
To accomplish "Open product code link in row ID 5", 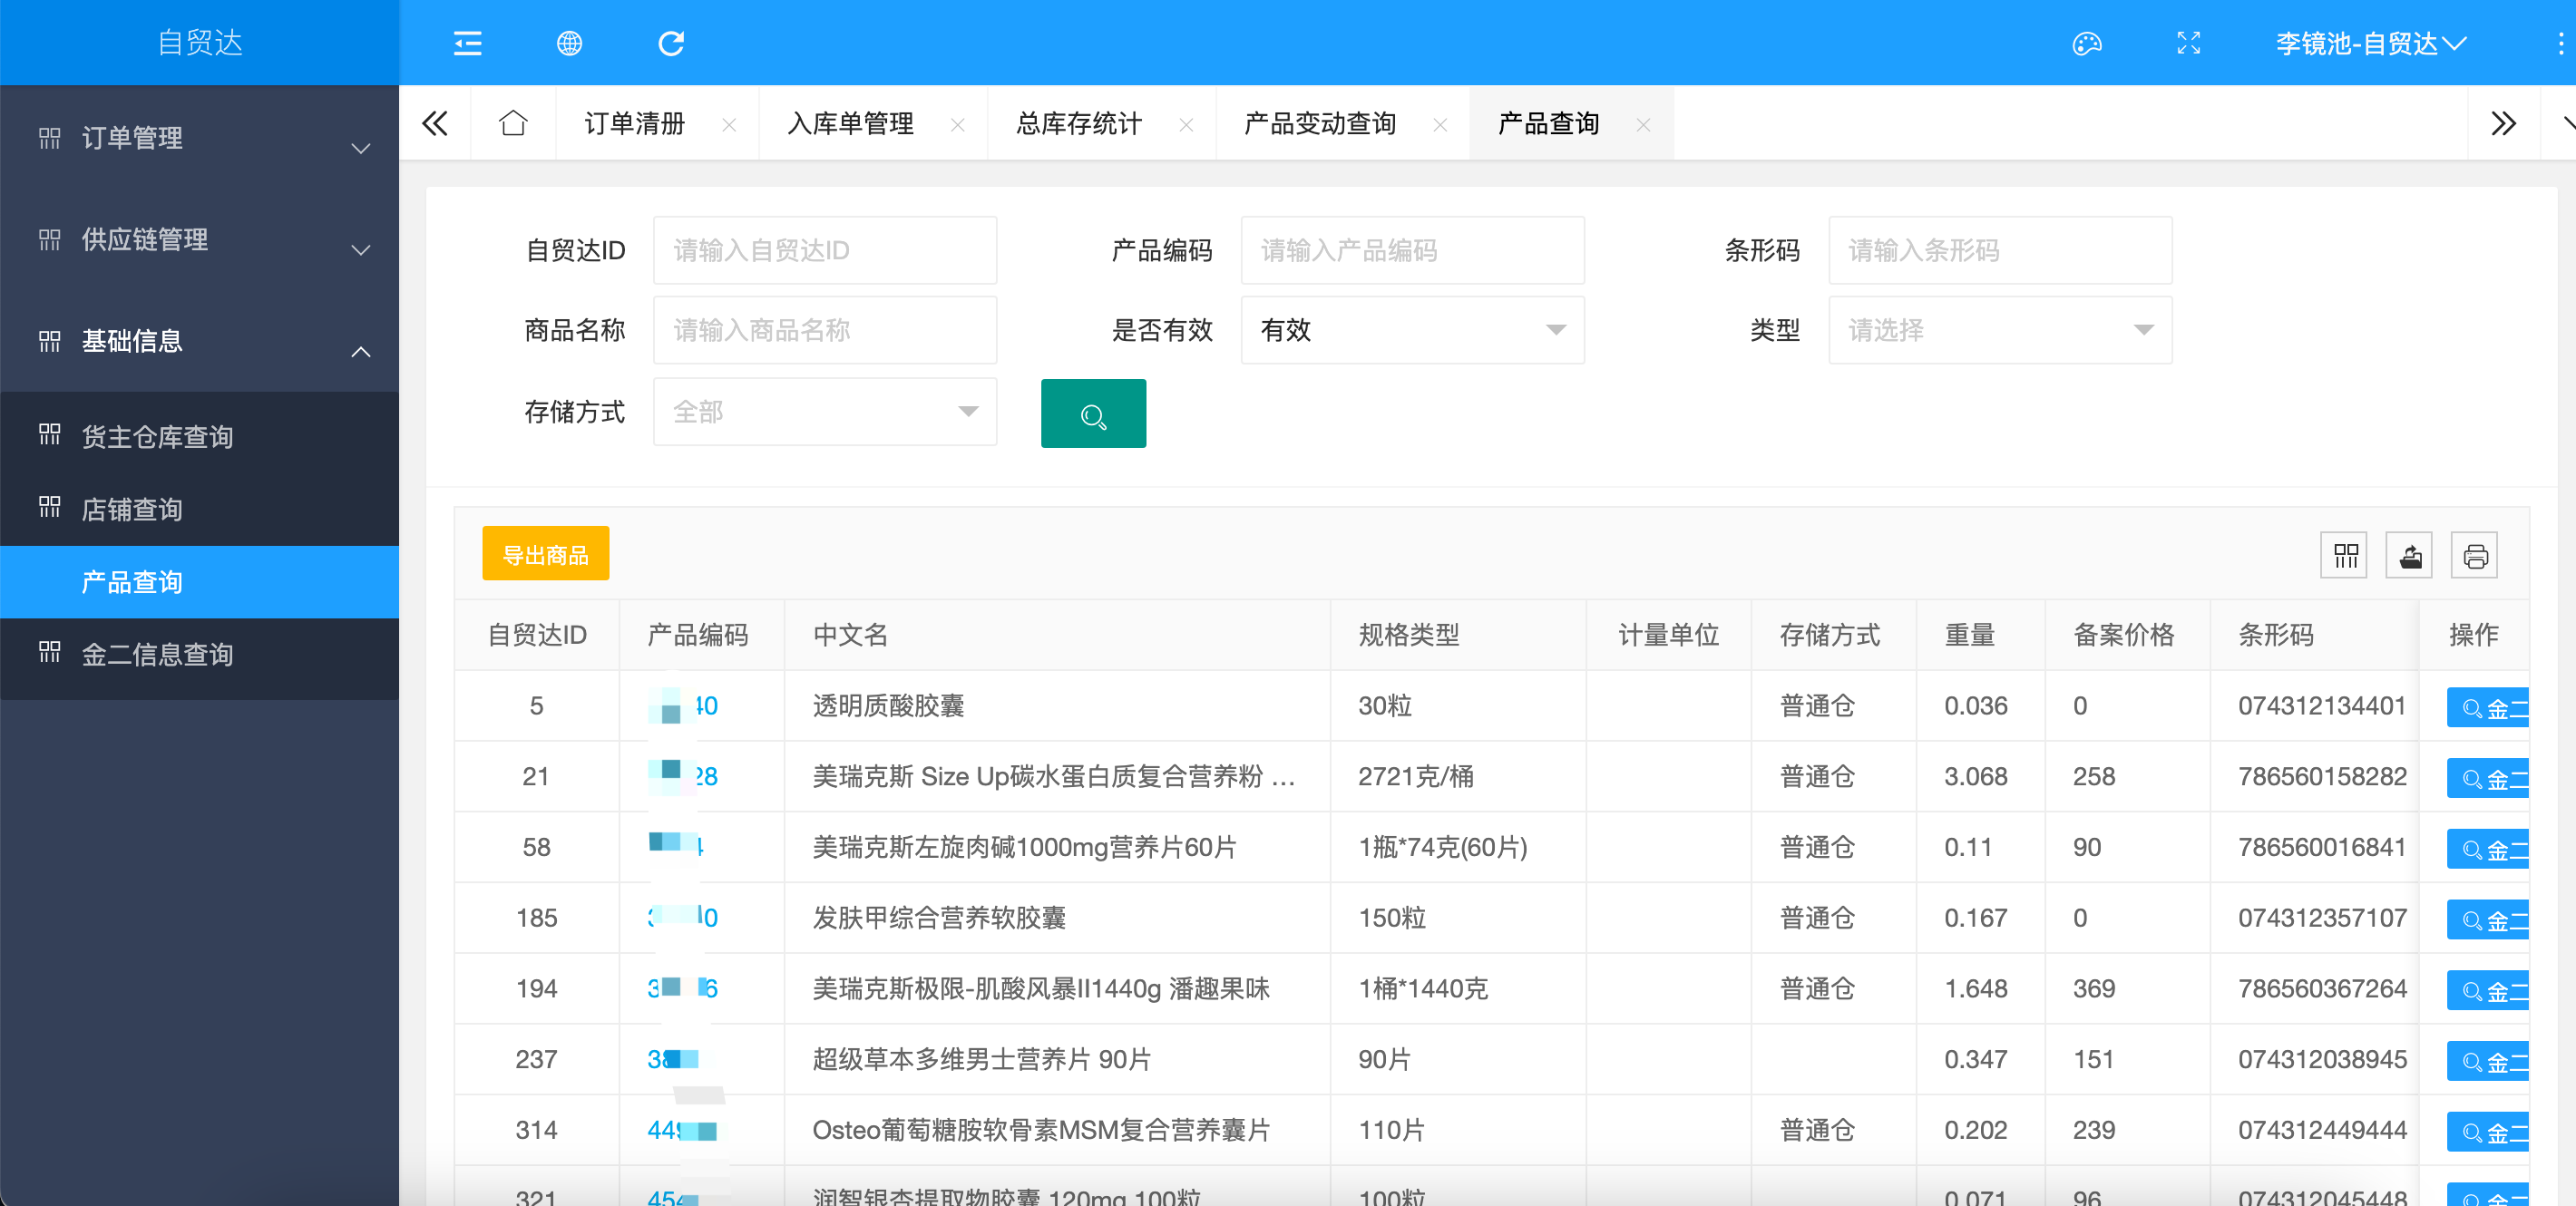I will [x=683, y=706].
